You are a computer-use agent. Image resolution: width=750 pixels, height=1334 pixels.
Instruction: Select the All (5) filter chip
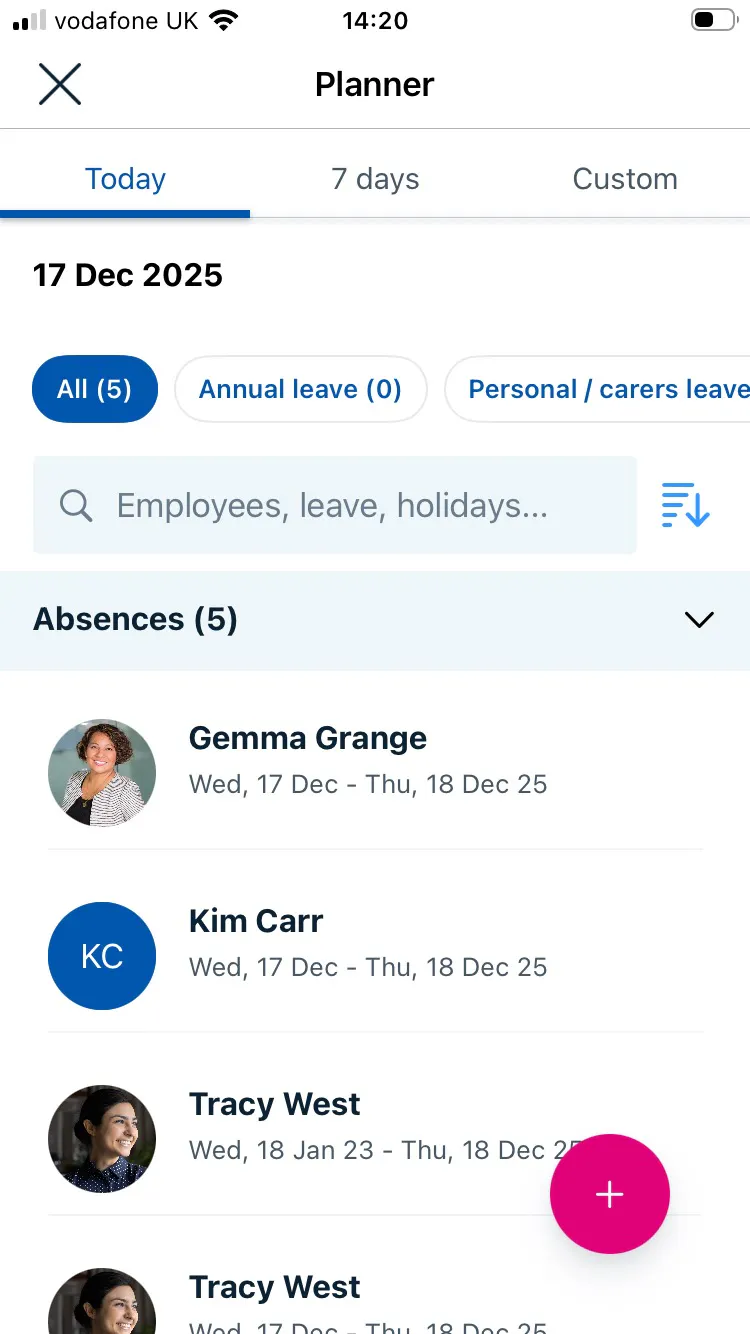tap(95, 389)
